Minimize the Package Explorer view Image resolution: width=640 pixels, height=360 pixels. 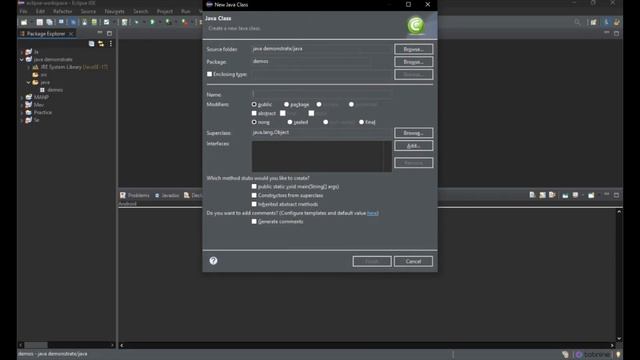coord(100,33)
